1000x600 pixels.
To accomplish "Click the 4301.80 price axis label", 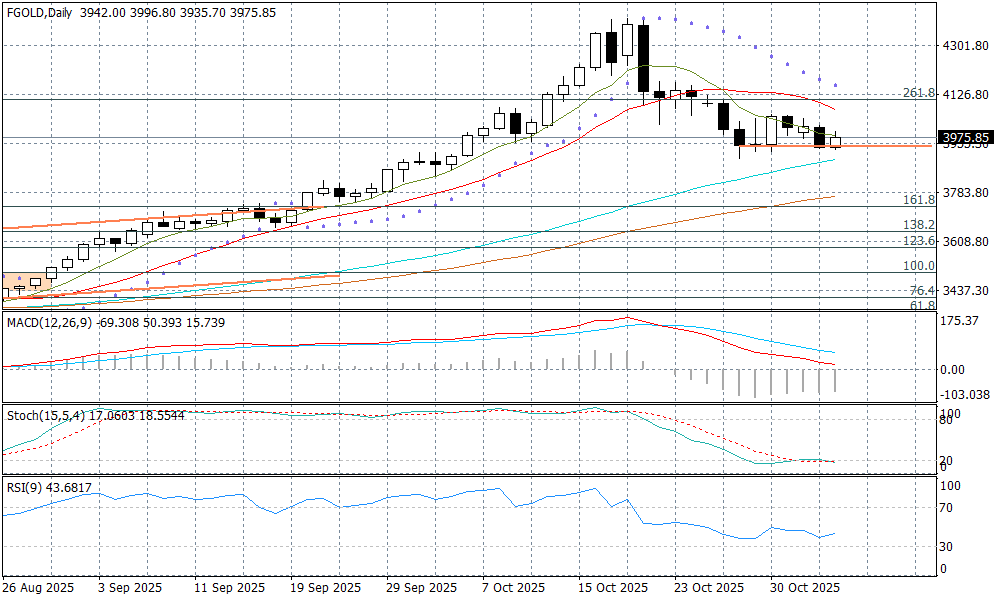I will click(966, 46).
